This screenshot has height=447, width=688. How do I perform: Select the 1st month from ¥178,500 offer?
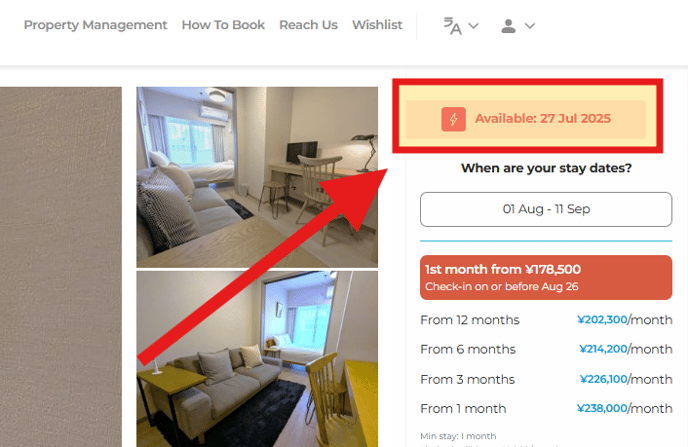(x=546, y=278)
